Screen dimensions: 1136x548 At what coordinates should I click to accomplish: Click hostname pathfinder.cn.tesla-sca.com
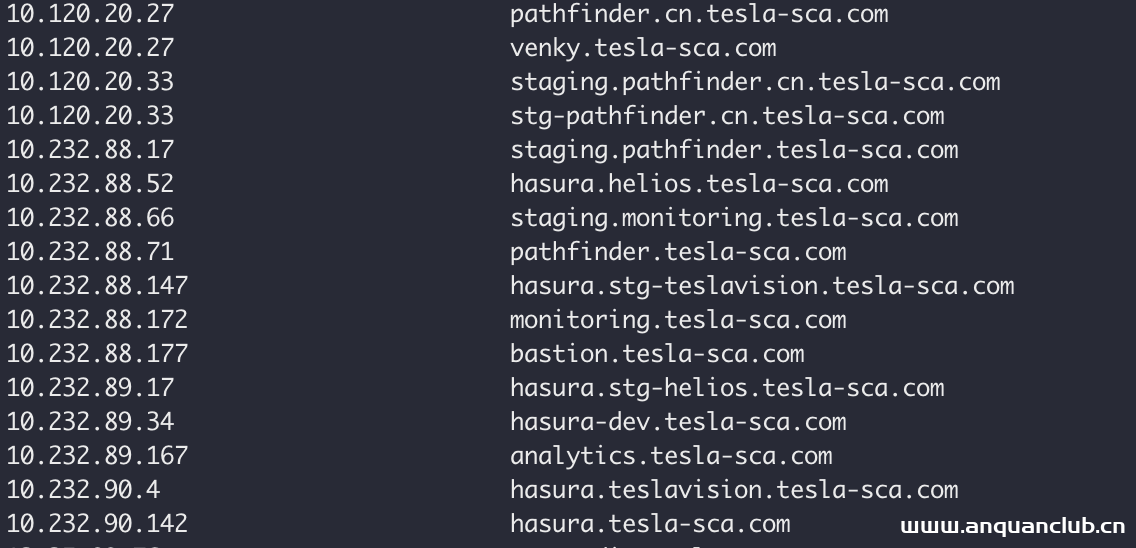[x=698, y=14]
